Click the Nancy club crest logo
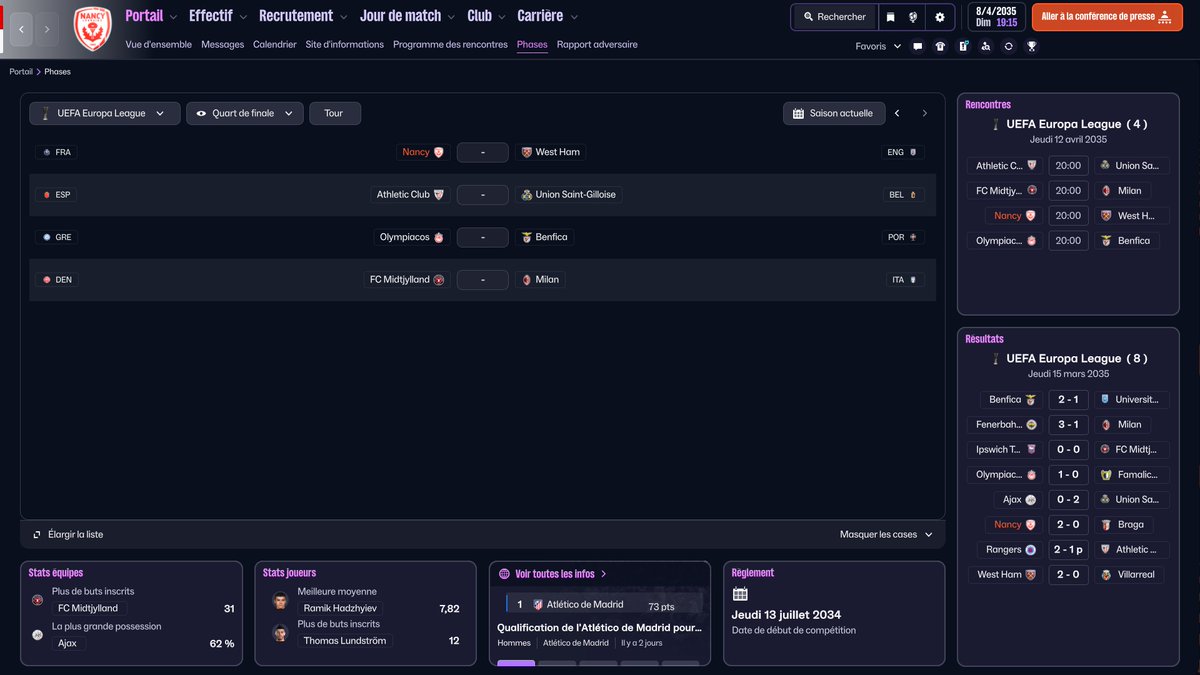Image resolution: width=1200 pixels, height=675 pixels. pos(92,29)
